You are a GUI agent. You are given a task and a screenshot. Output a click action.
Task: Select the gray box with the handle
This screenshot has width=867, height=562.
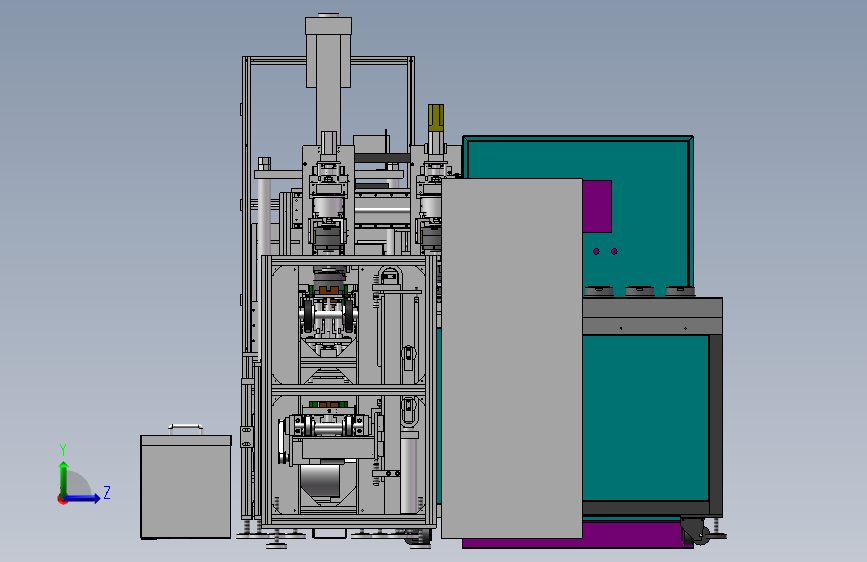point(185,487)
